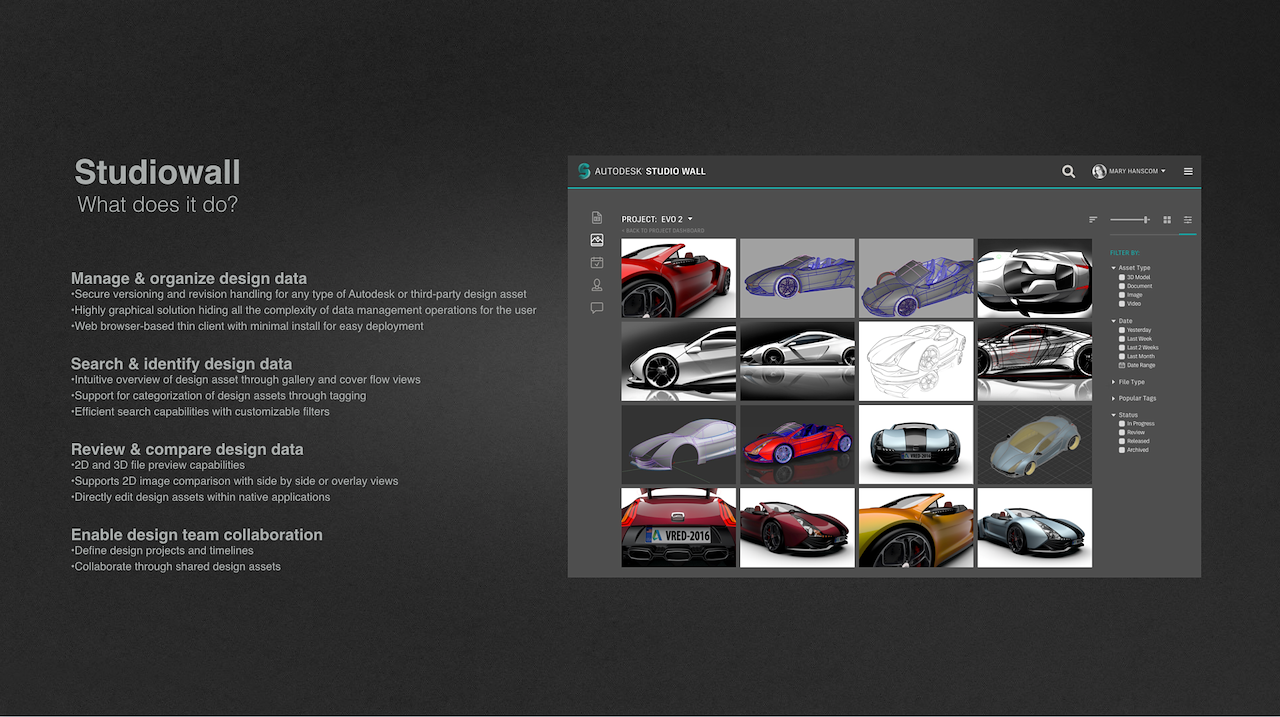Expand the File Type filter section
The width and height of the screenshot is (1280, 717).
(1130, 382)
